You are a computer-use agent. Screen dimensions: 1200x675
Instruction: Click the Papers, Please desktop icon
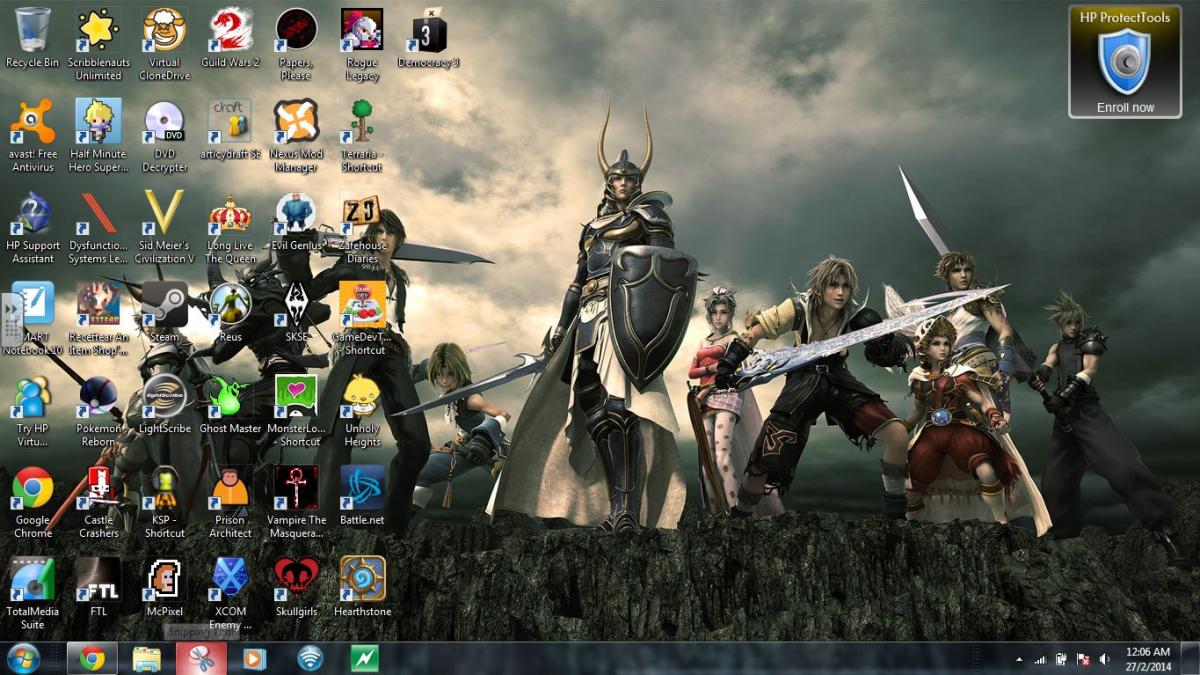coord(296,45)
